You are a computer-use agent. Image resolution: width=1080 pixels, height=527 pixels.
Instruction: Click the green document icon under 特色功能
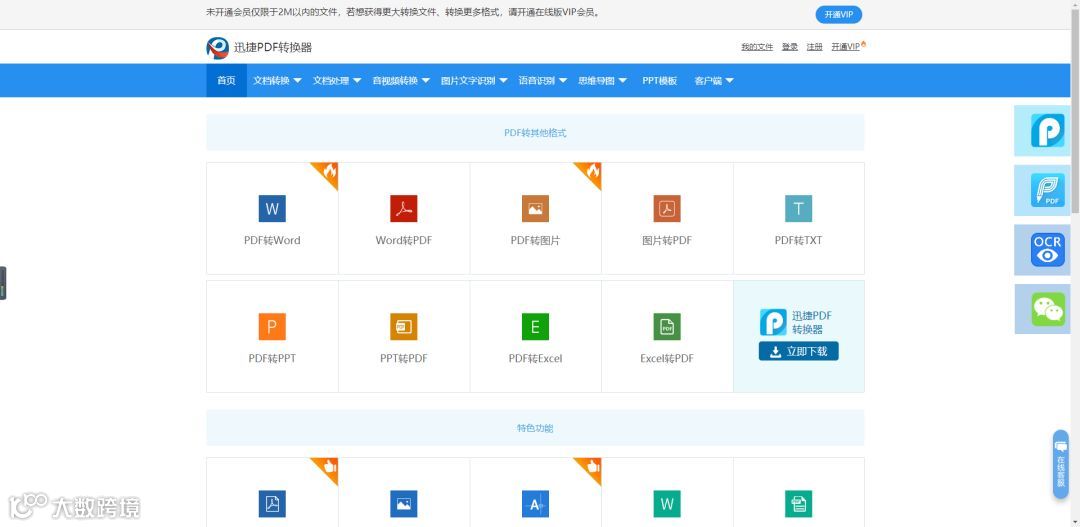point(798,504)
